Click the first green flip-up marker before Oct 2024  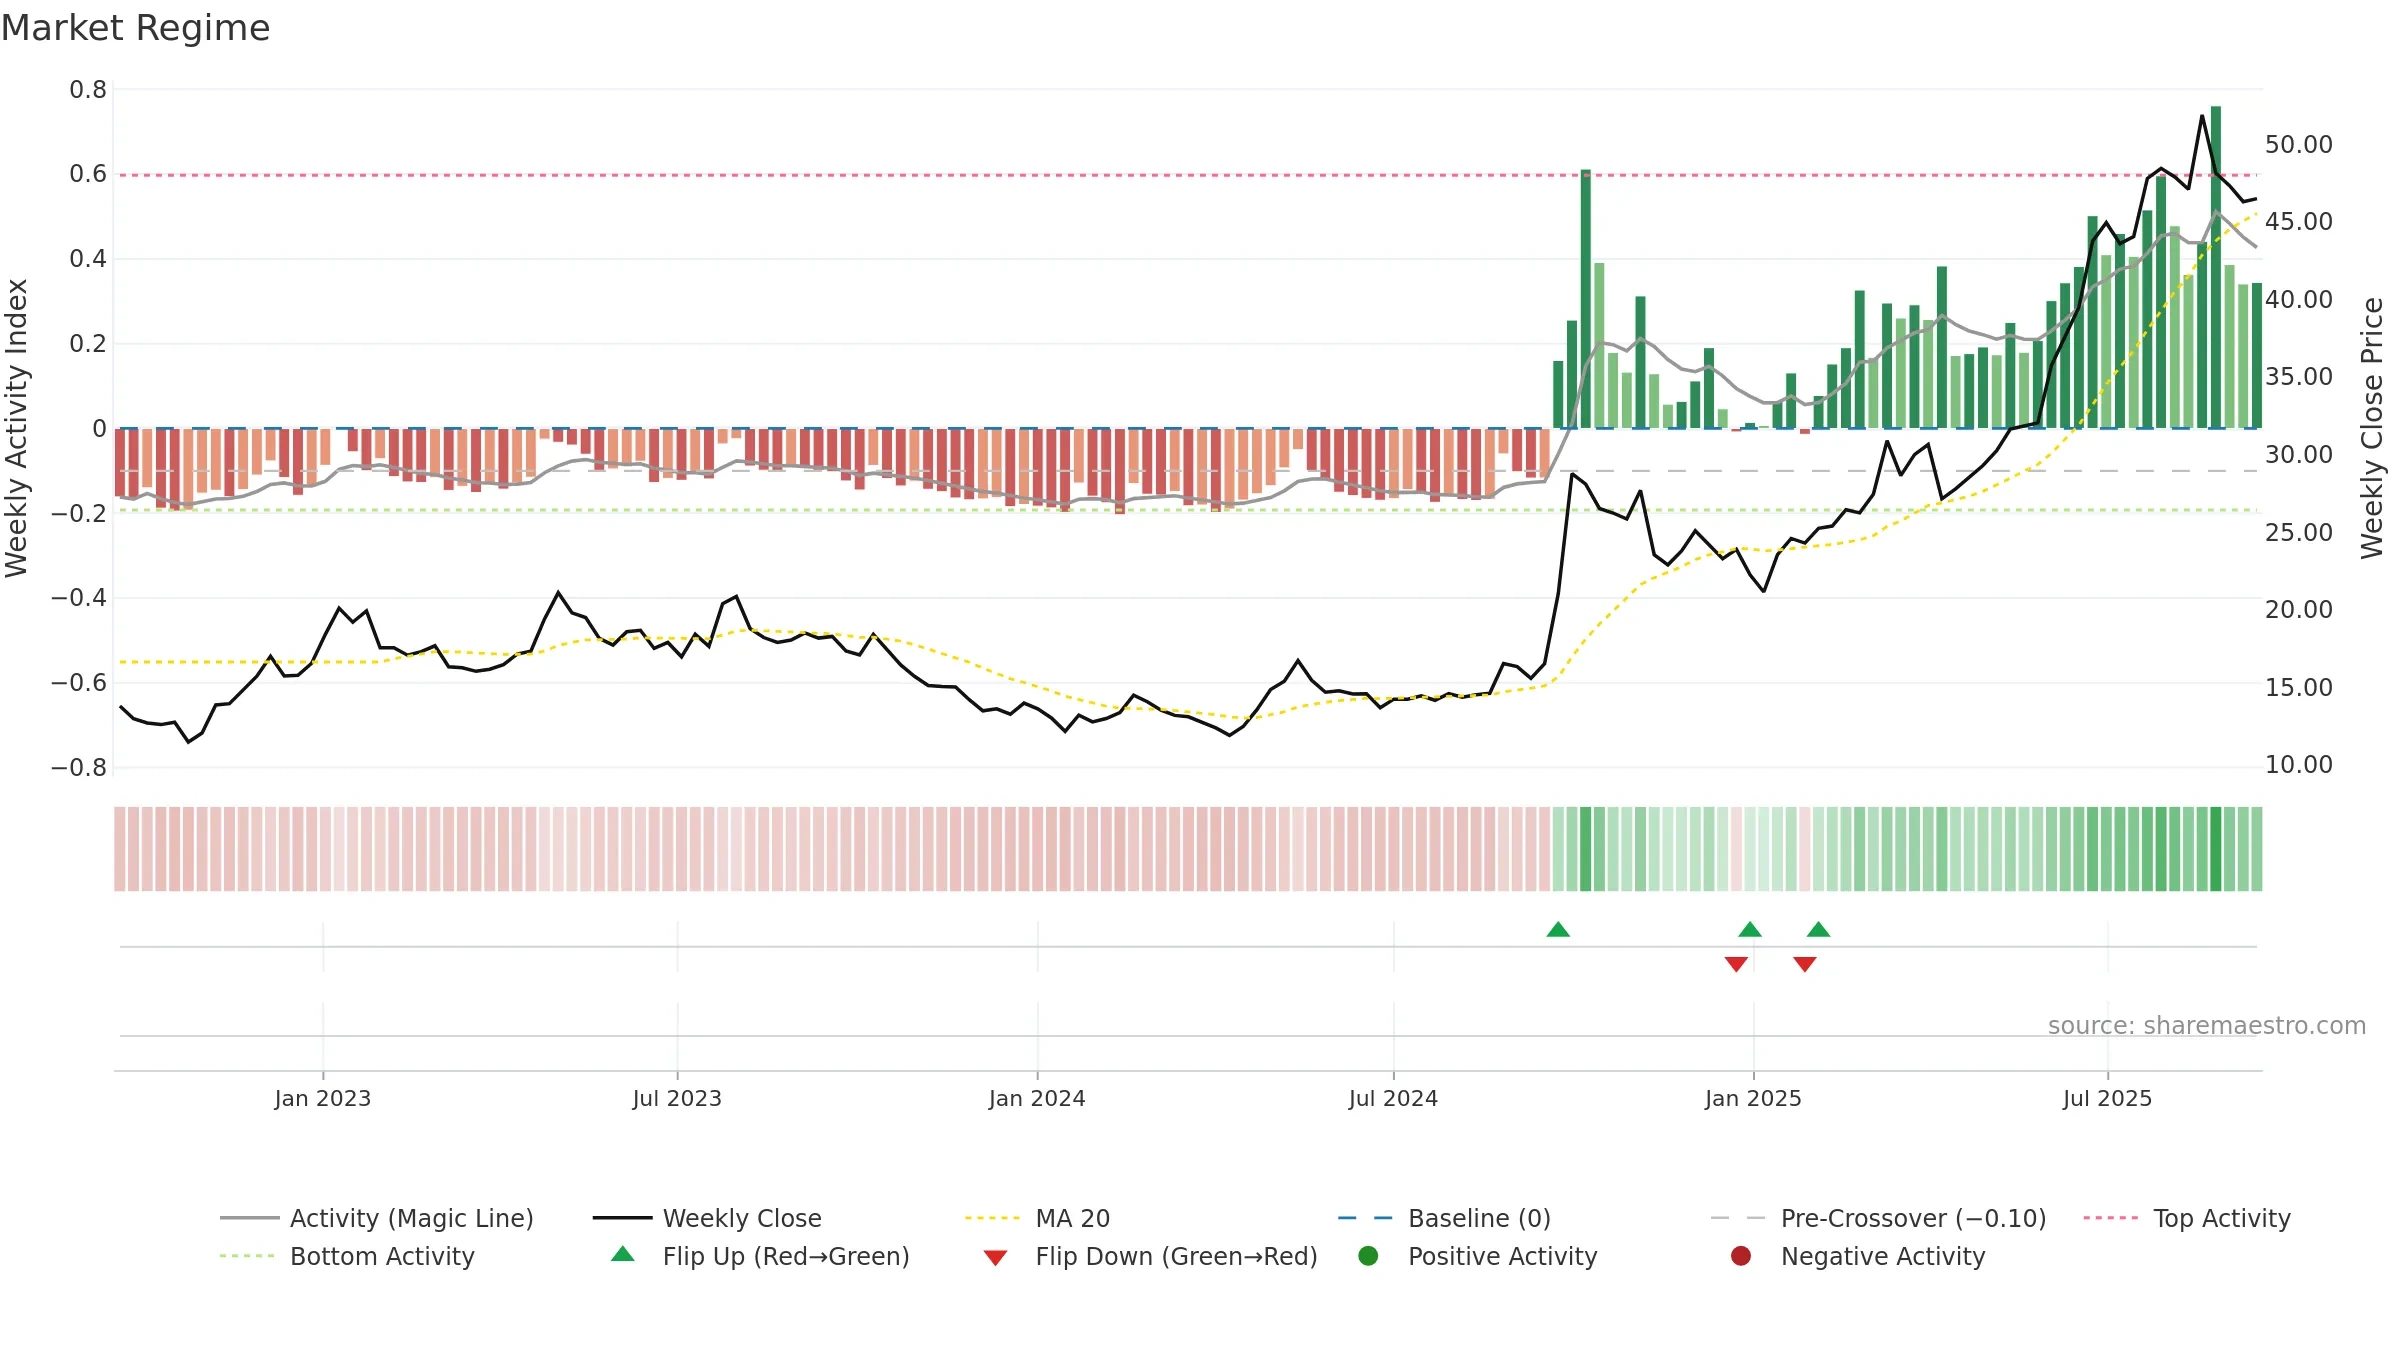[1558, 930]
